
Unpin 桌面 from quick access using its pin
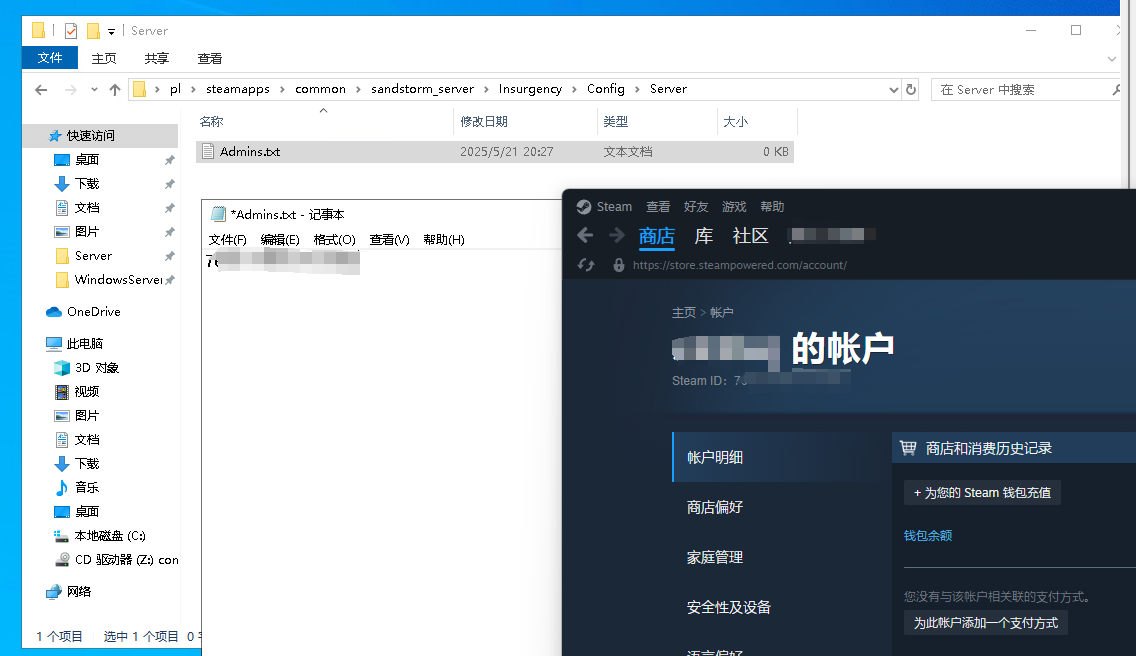coord(170,159)
